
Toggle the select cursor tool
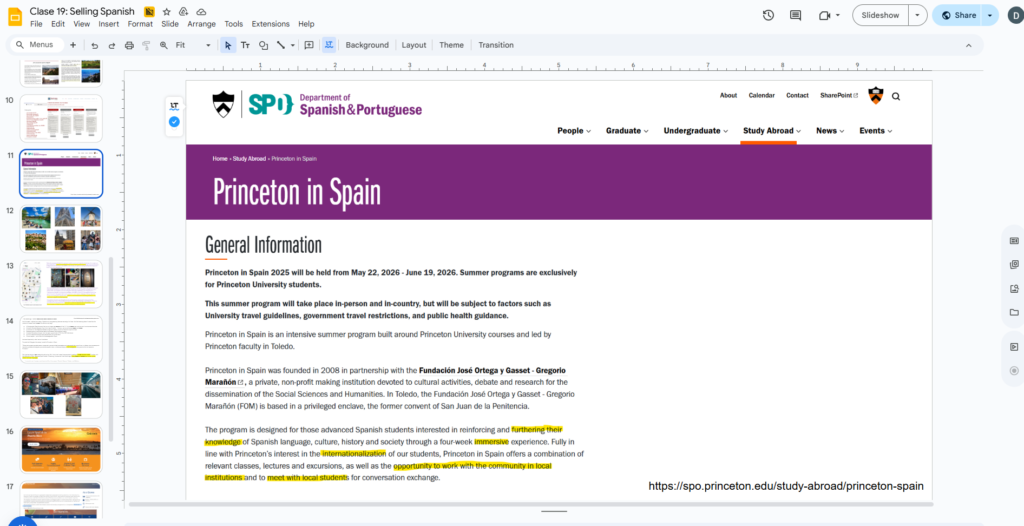(x=228, y=45)
